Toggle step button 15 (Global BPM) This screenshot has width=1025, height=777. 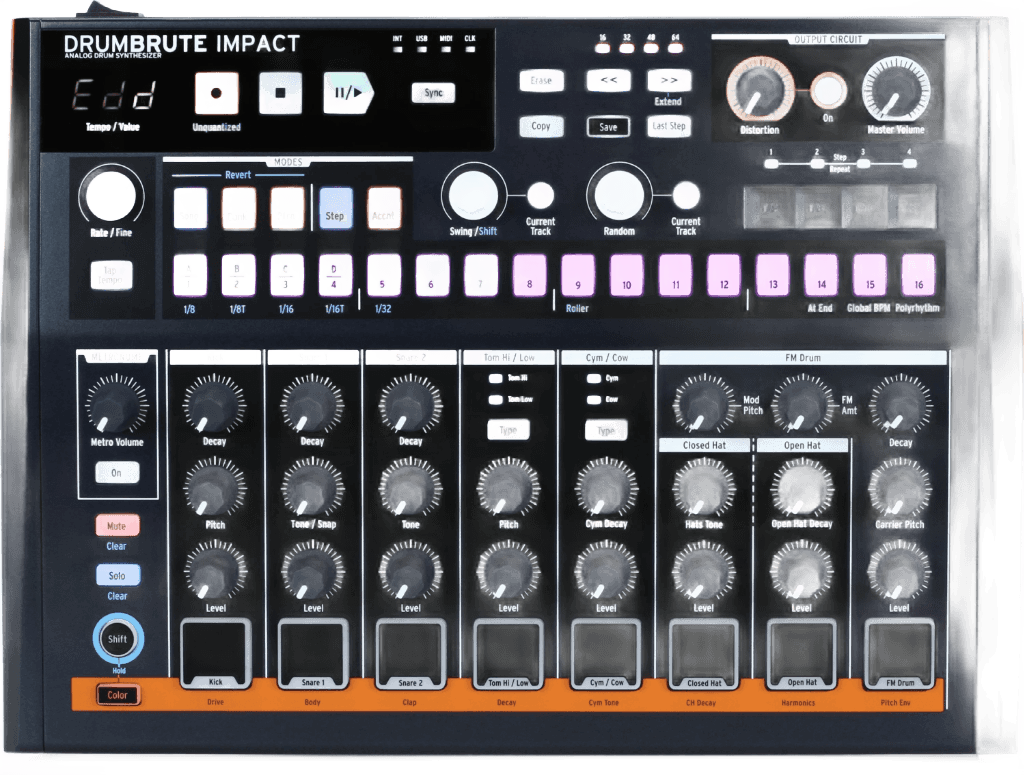pos(870,274)
